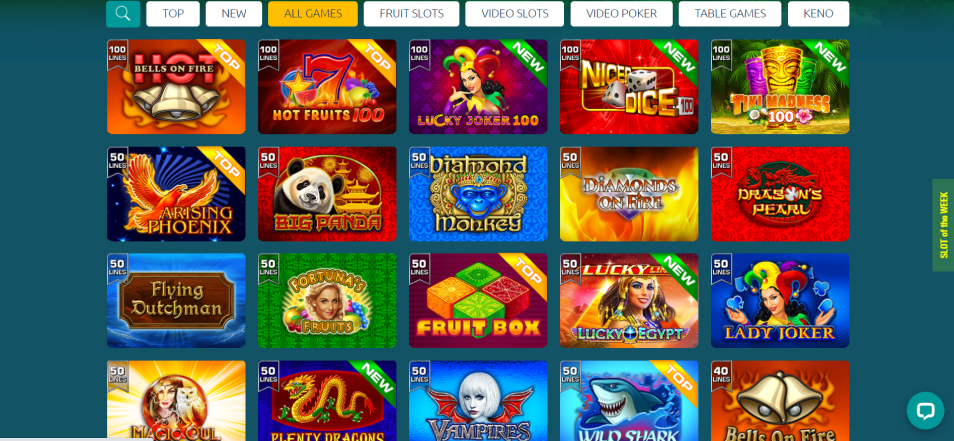Launch the Diamond Monkey slot
The height and width of the screenshot is (441, 954).
[x=478, y=193]
